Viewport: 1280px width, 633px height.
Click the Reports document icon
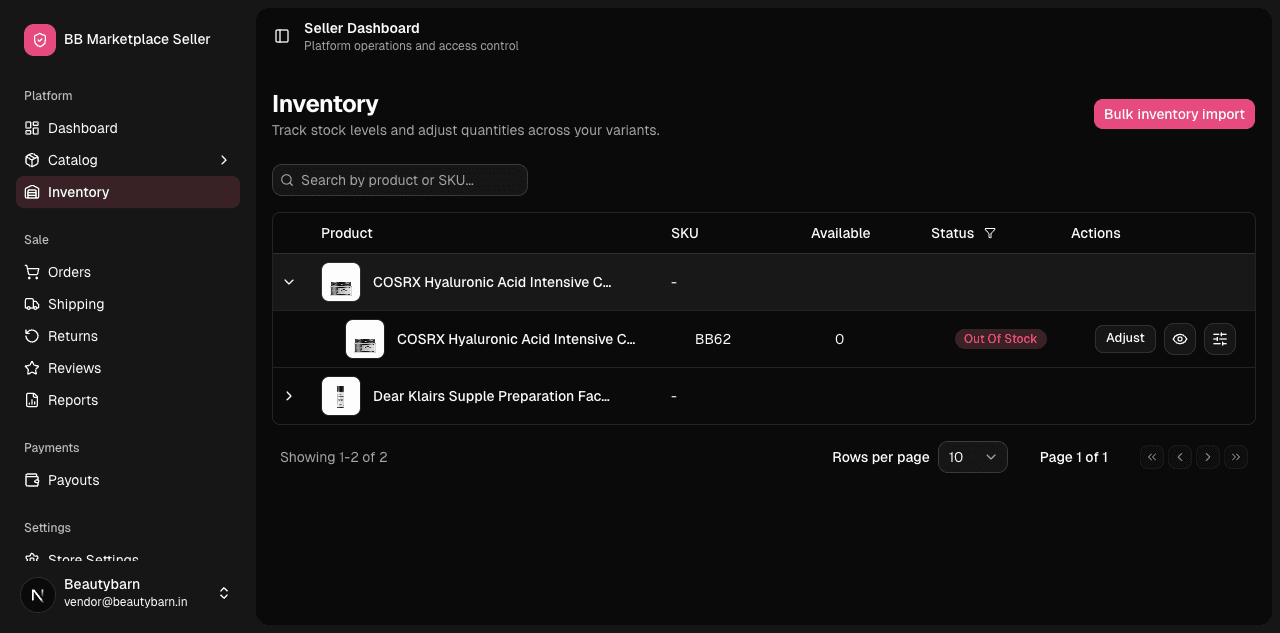[x=32, y=400]
